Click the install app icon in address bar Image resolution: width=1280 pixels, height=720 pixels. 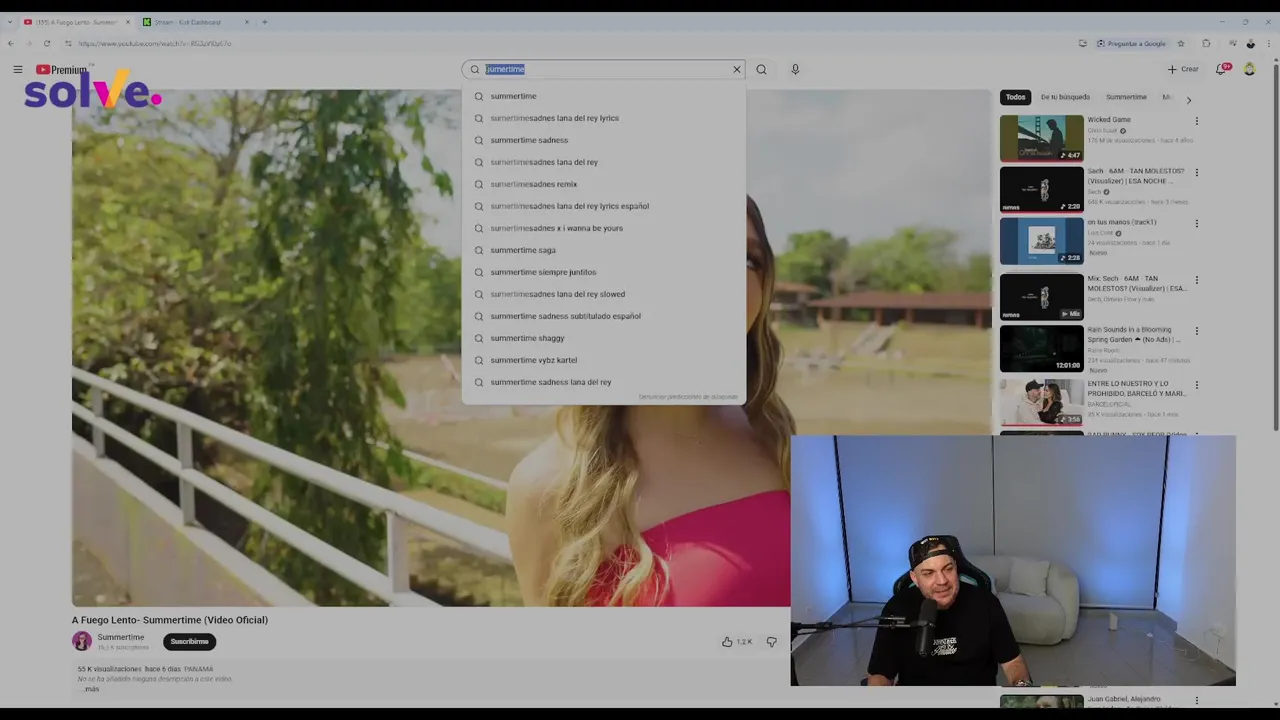pyautogui.click(x=1082, y=43)
